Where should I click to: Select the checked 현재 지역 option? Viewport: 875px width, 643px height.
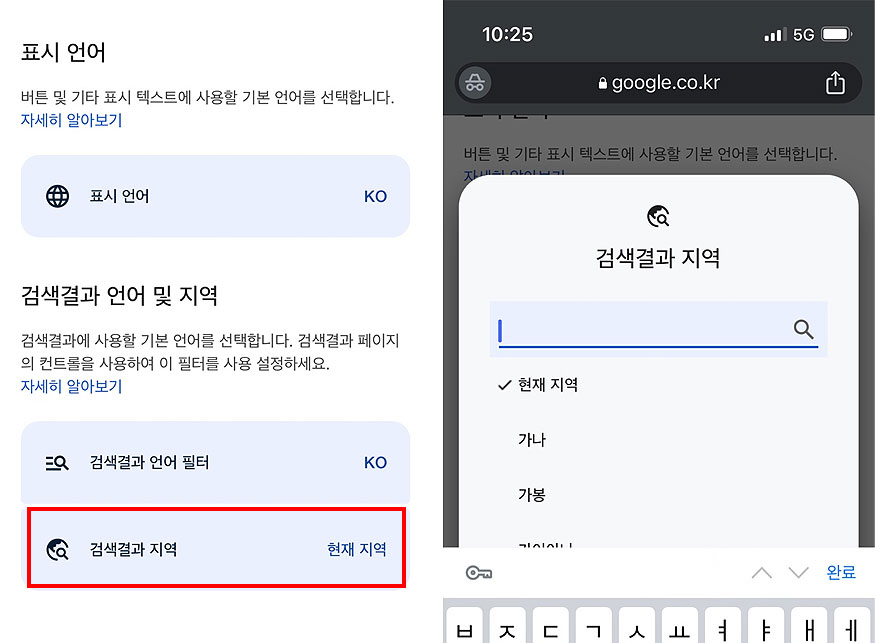[658, 385]
